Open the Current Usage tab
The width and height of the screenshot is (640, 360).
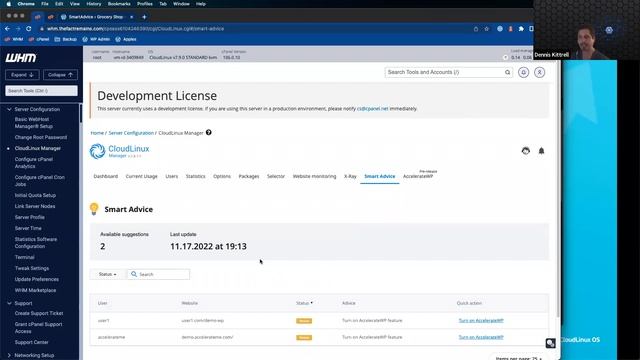141,176
